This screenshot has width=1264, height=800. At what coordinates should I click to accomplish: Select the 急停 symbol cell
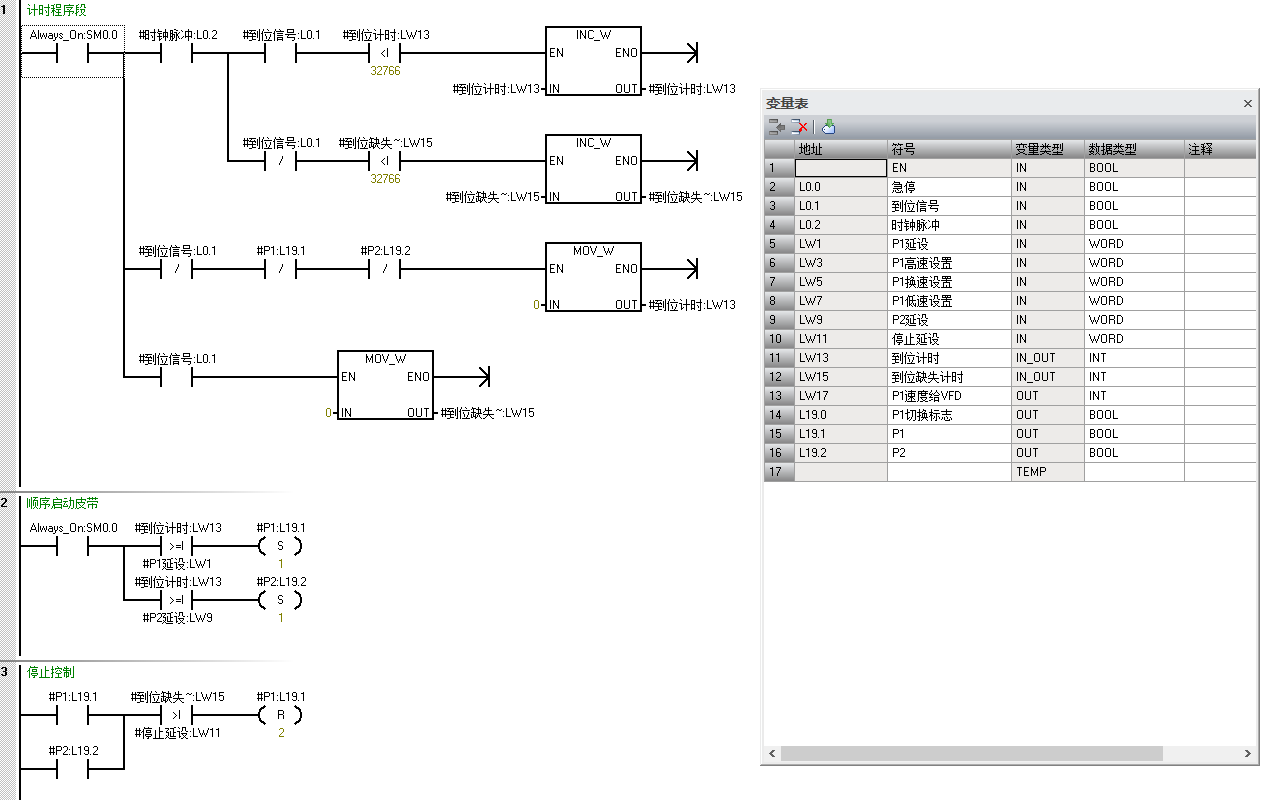click(948, 187)
